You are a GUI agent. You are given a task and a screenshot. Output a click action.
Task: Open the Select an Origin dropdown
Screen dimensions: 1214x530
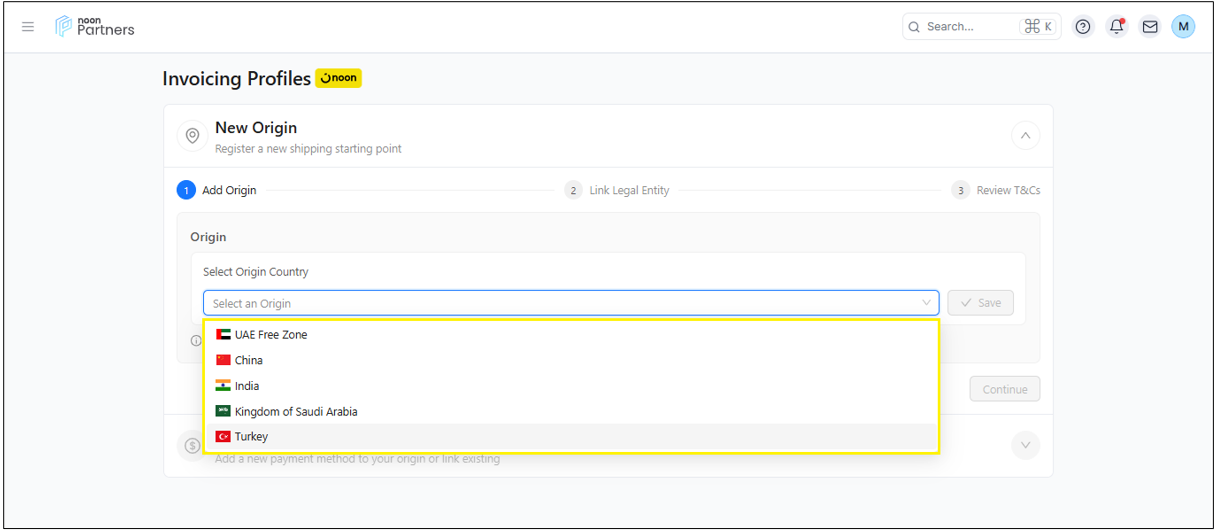pos(570,303)
